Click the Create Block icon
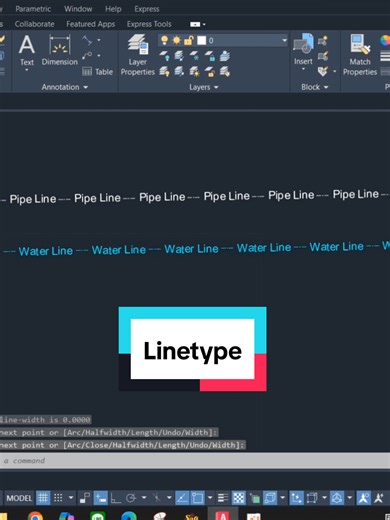 coord(323,41)
